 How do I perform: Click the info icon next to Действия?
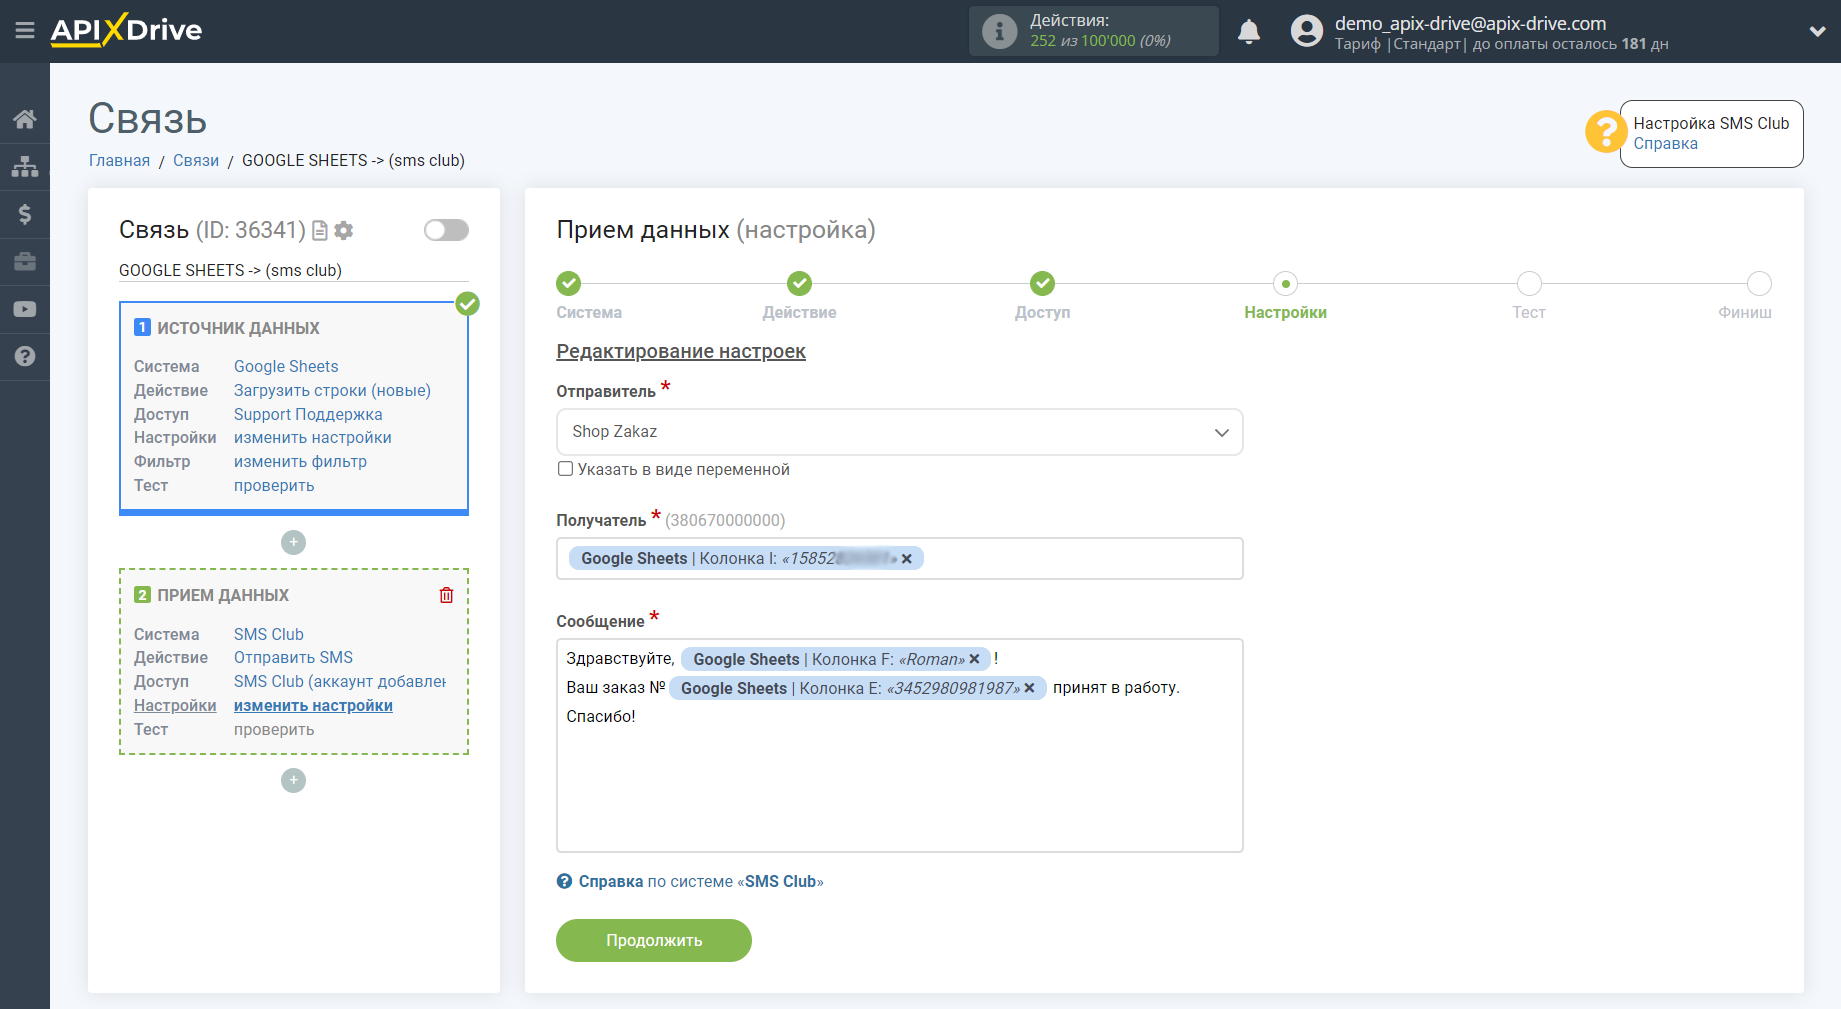[999, 31]
